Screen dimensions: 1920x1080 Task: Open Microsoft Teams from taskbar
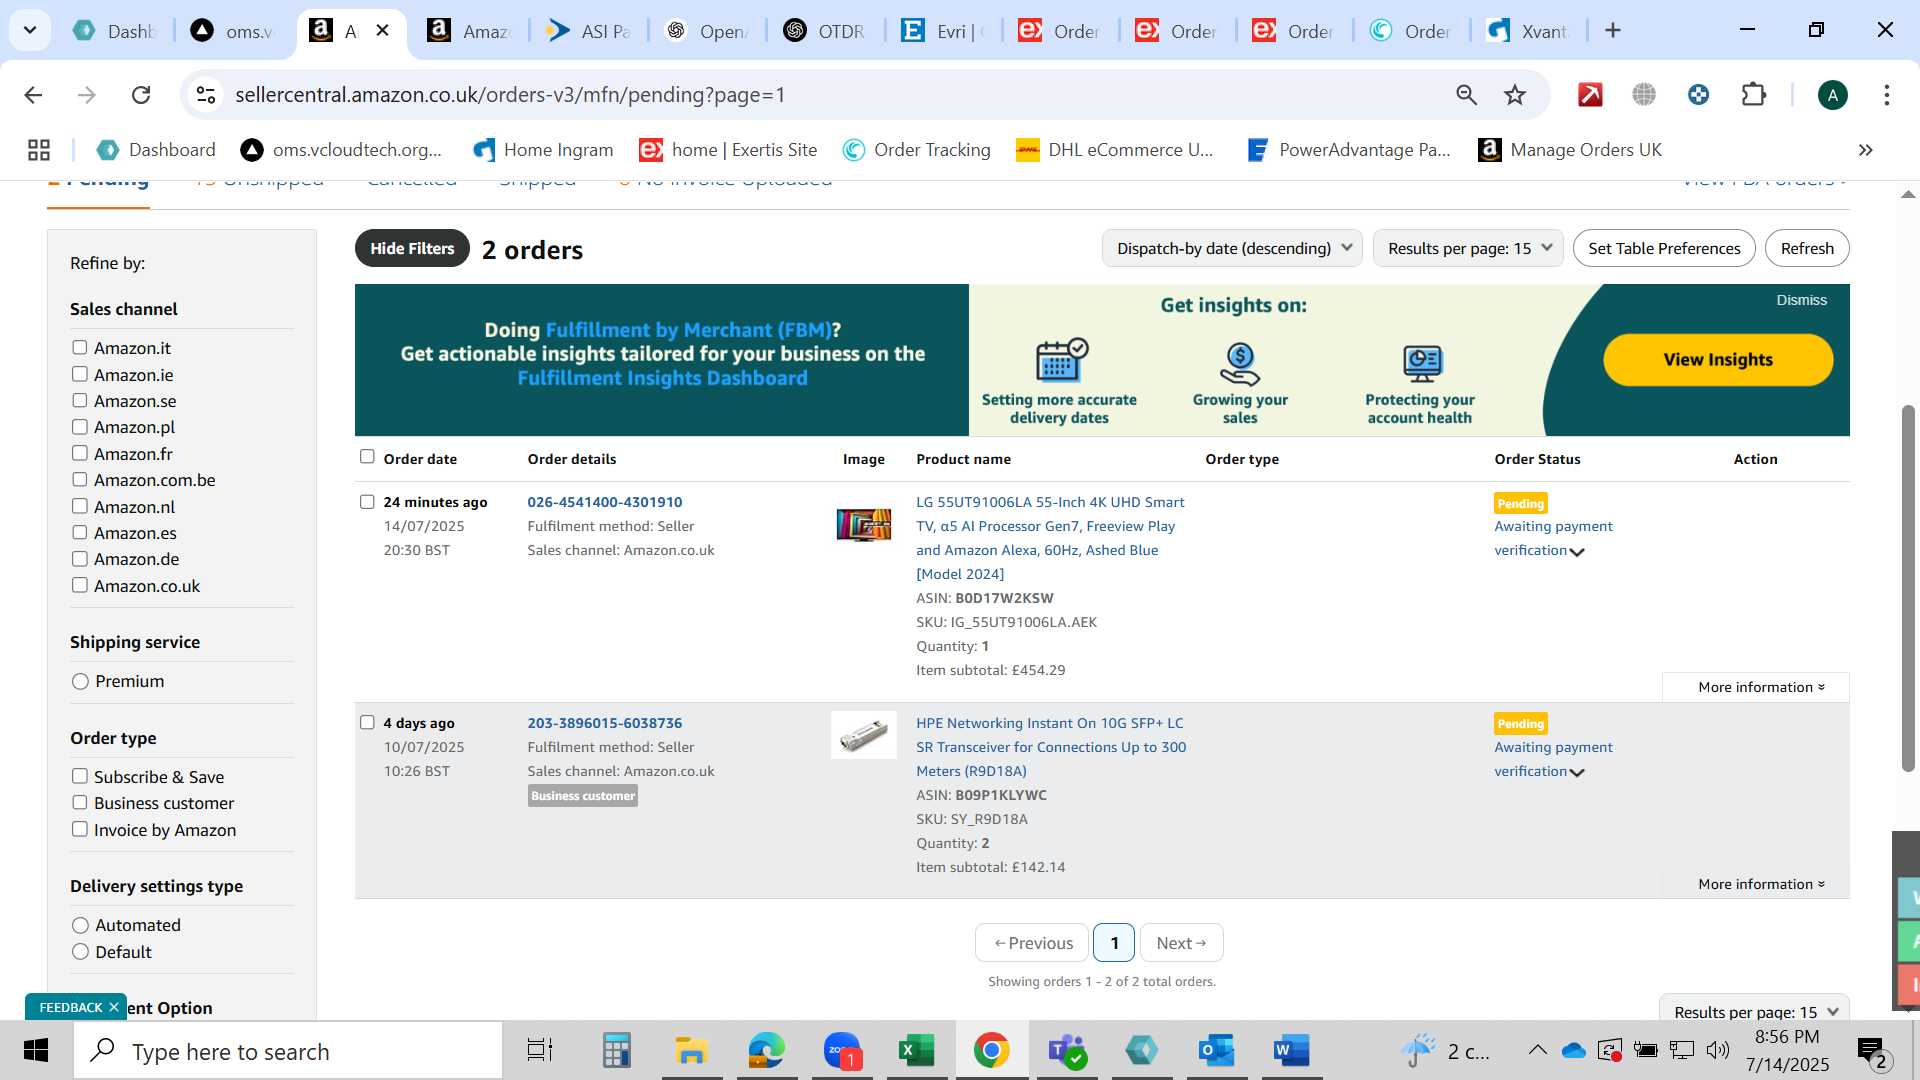[1066, 1051]
